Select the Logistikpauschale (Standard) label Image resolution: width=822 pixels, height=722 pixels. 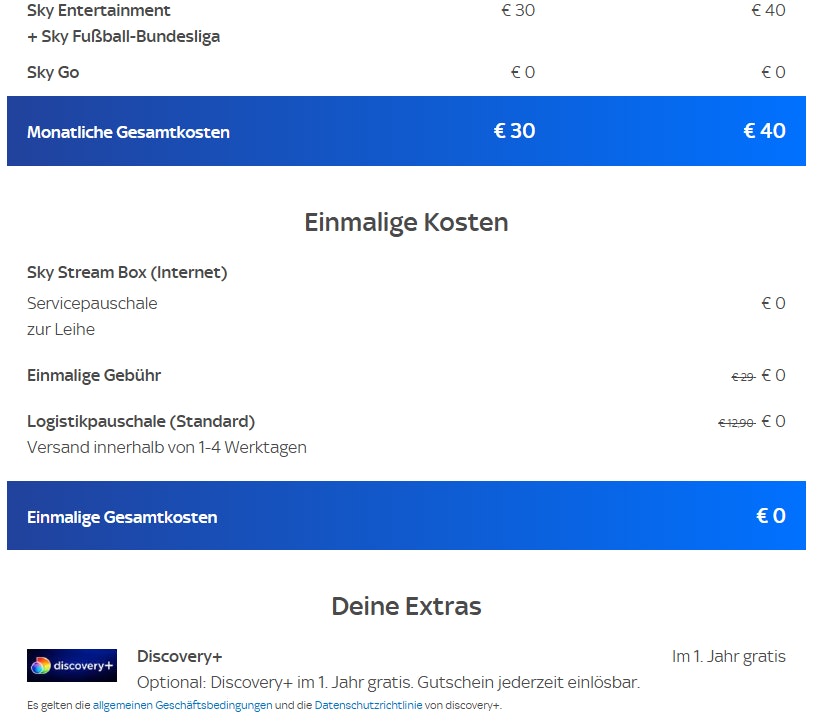tap(141, 421)
